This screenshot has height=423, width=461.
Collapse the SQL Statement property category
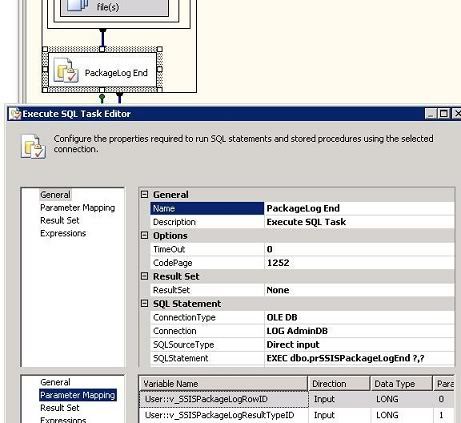tap(144, 304)
